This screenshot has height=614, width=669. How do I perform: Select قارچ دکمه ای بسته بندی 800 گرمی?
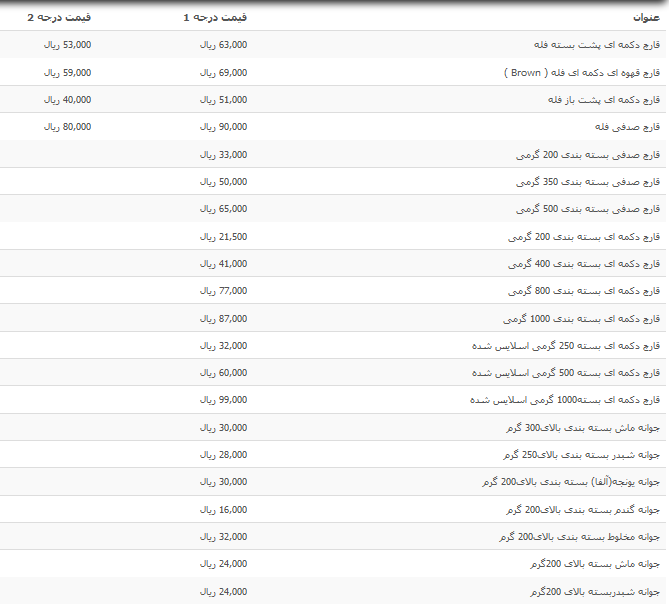click(584, 291)
